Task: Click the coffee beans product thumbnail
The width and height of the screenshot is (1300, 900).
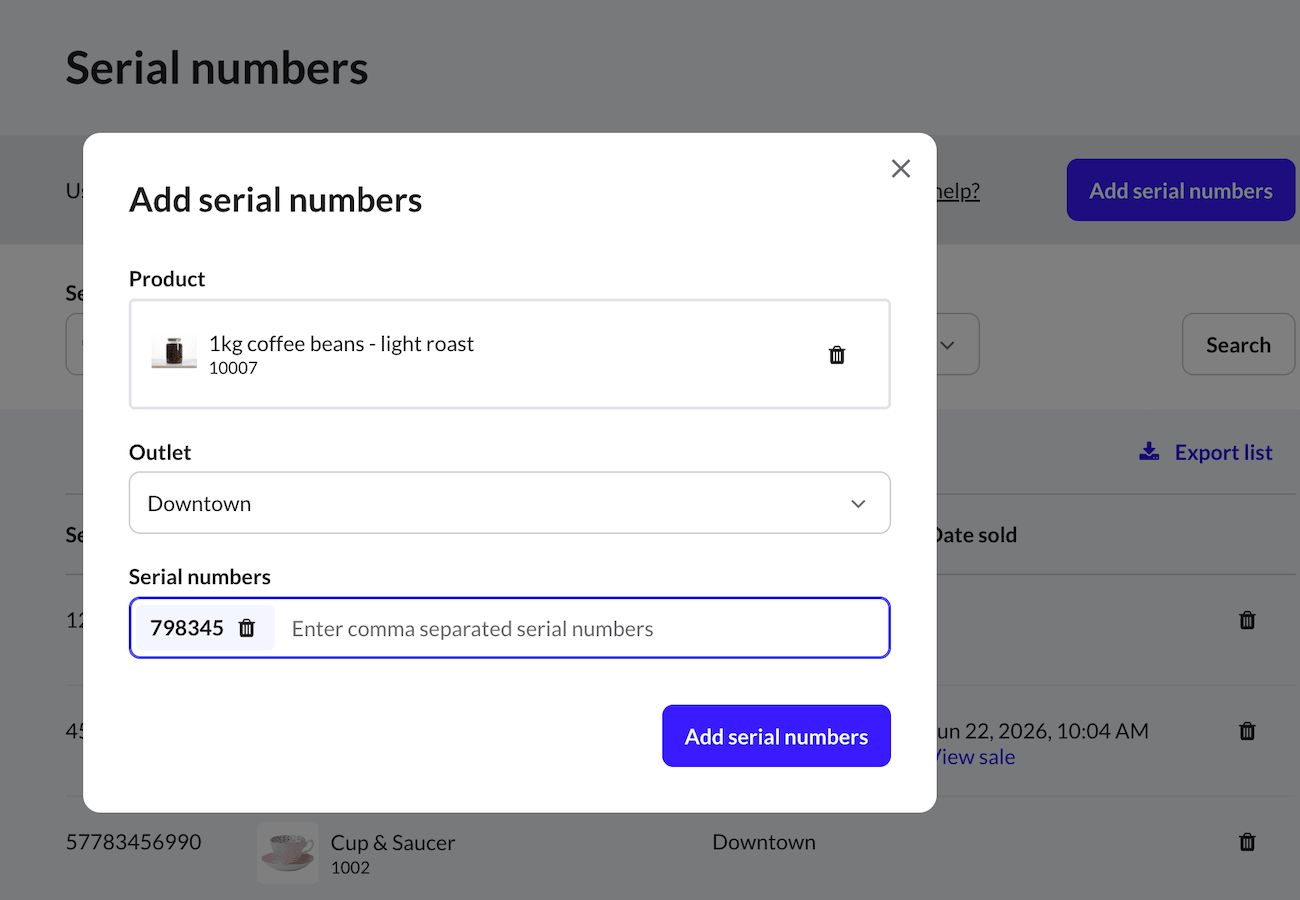Action: pyautogui.click(x=174, y=354)
